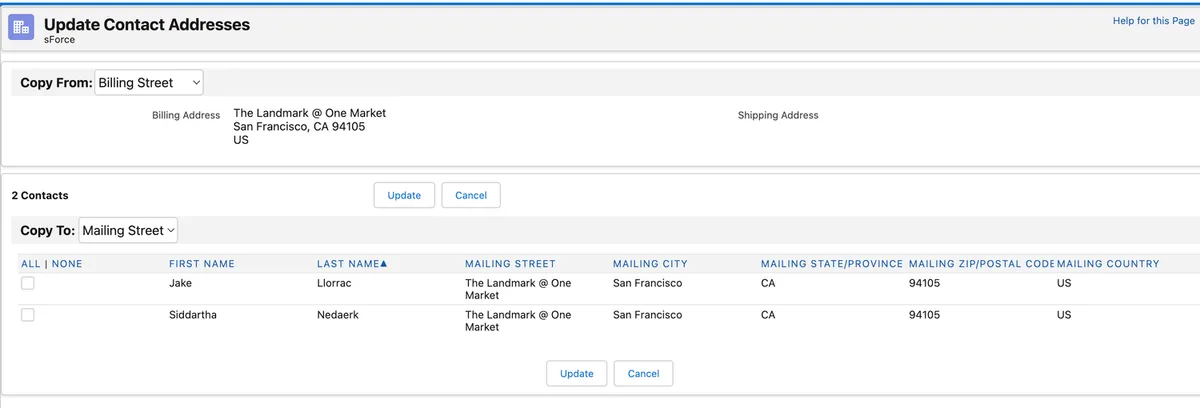Click the last name Nedaerk cell
This screenshot has width=1200, height=408.
pyautogui.click(x=338, y=315)
